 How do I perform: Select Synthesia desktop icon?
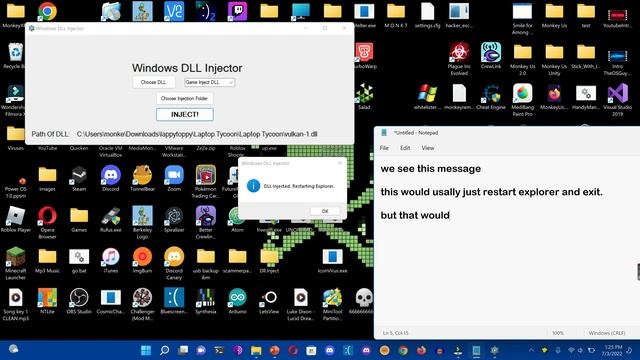206,301
